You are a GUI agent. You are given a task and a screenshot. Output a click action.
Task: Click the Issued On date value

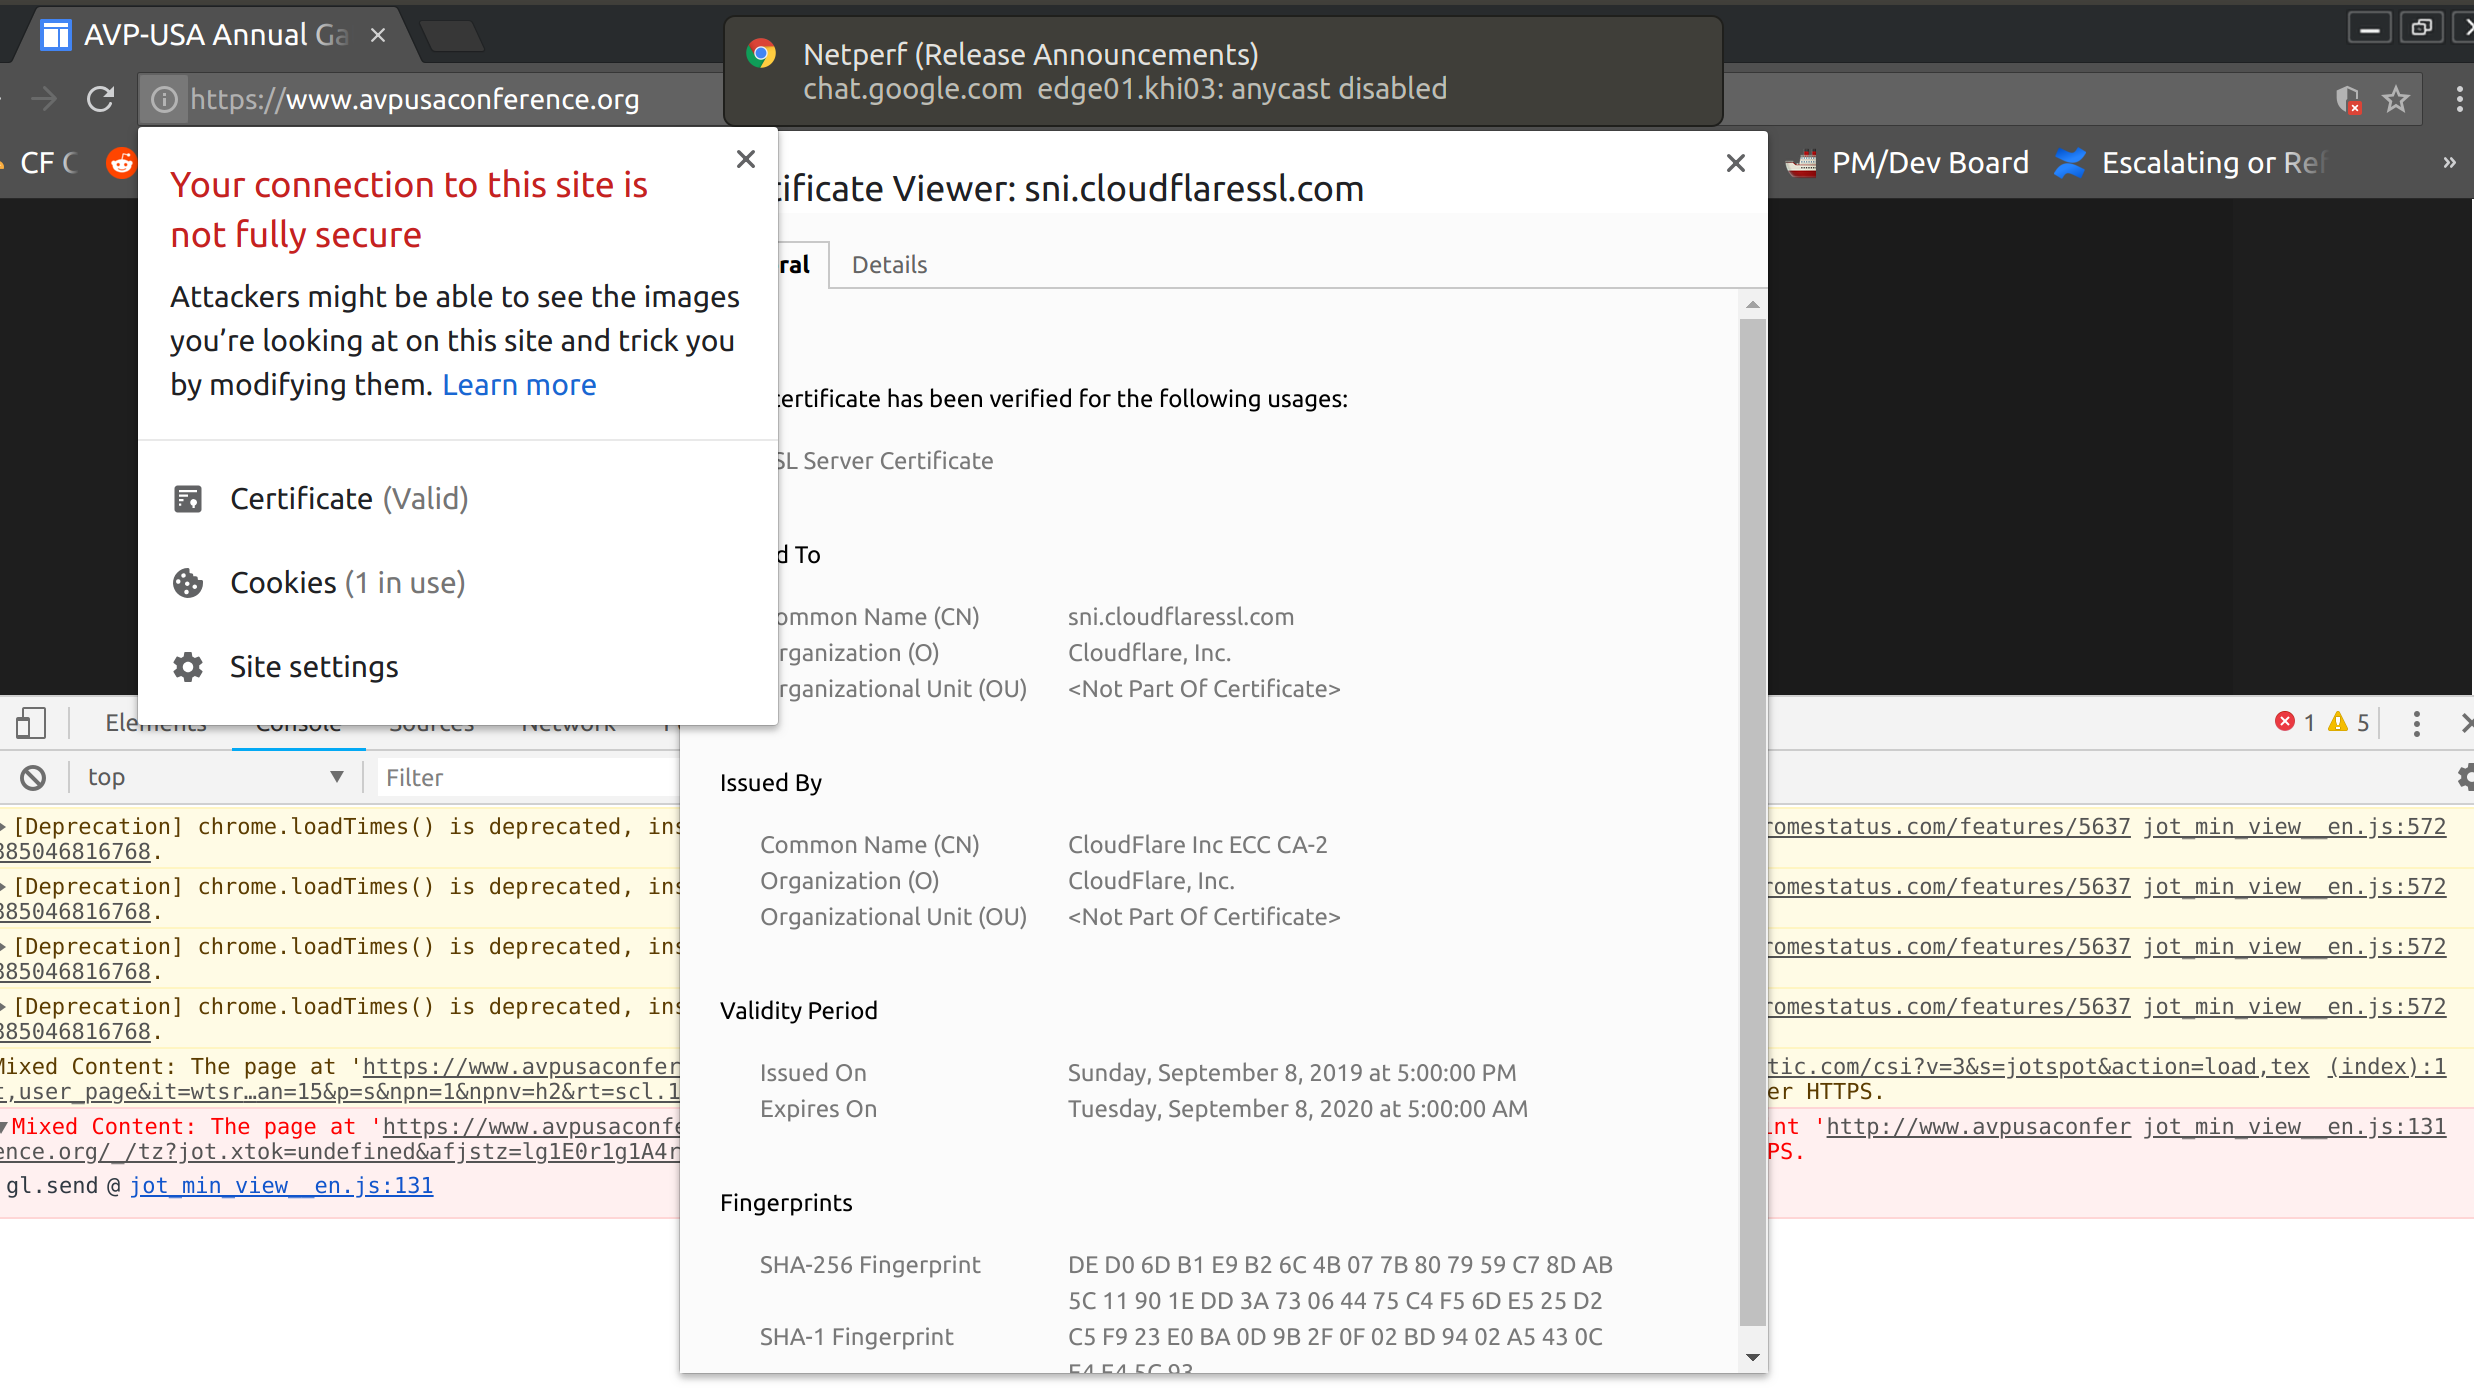point(1292,1073)
